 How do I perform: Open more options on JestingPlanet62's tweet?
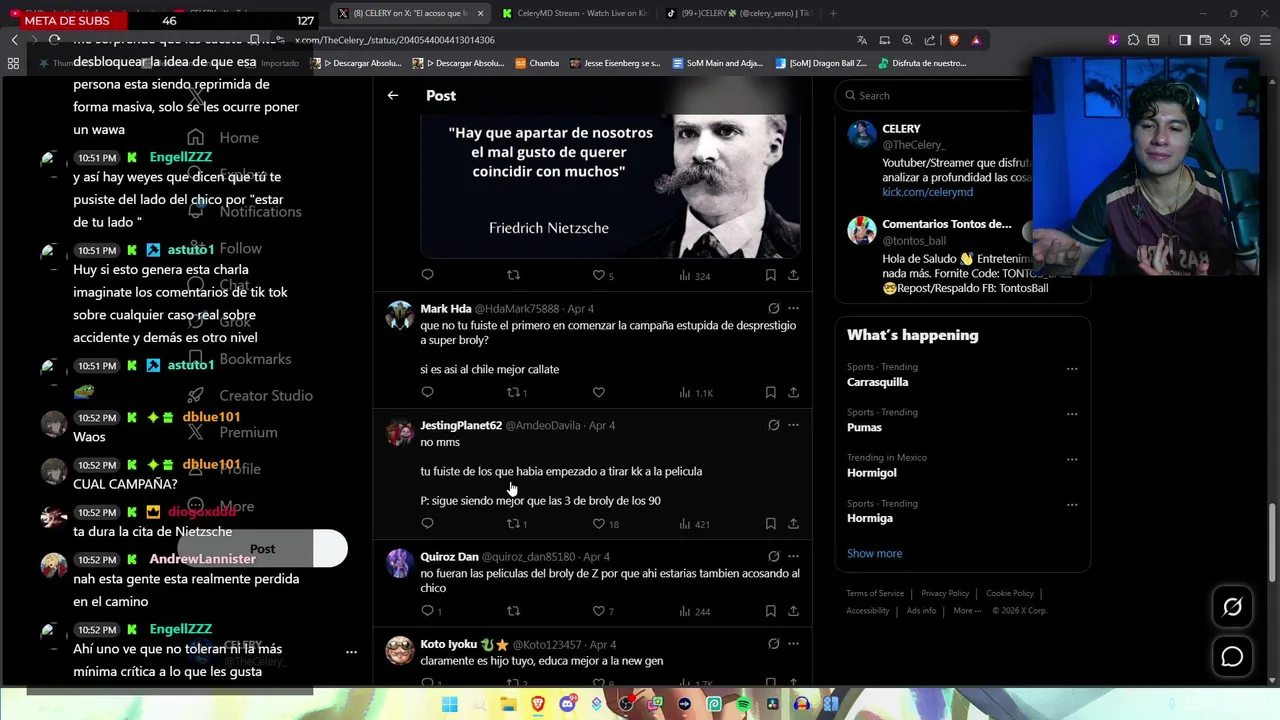tap(793, 425)
